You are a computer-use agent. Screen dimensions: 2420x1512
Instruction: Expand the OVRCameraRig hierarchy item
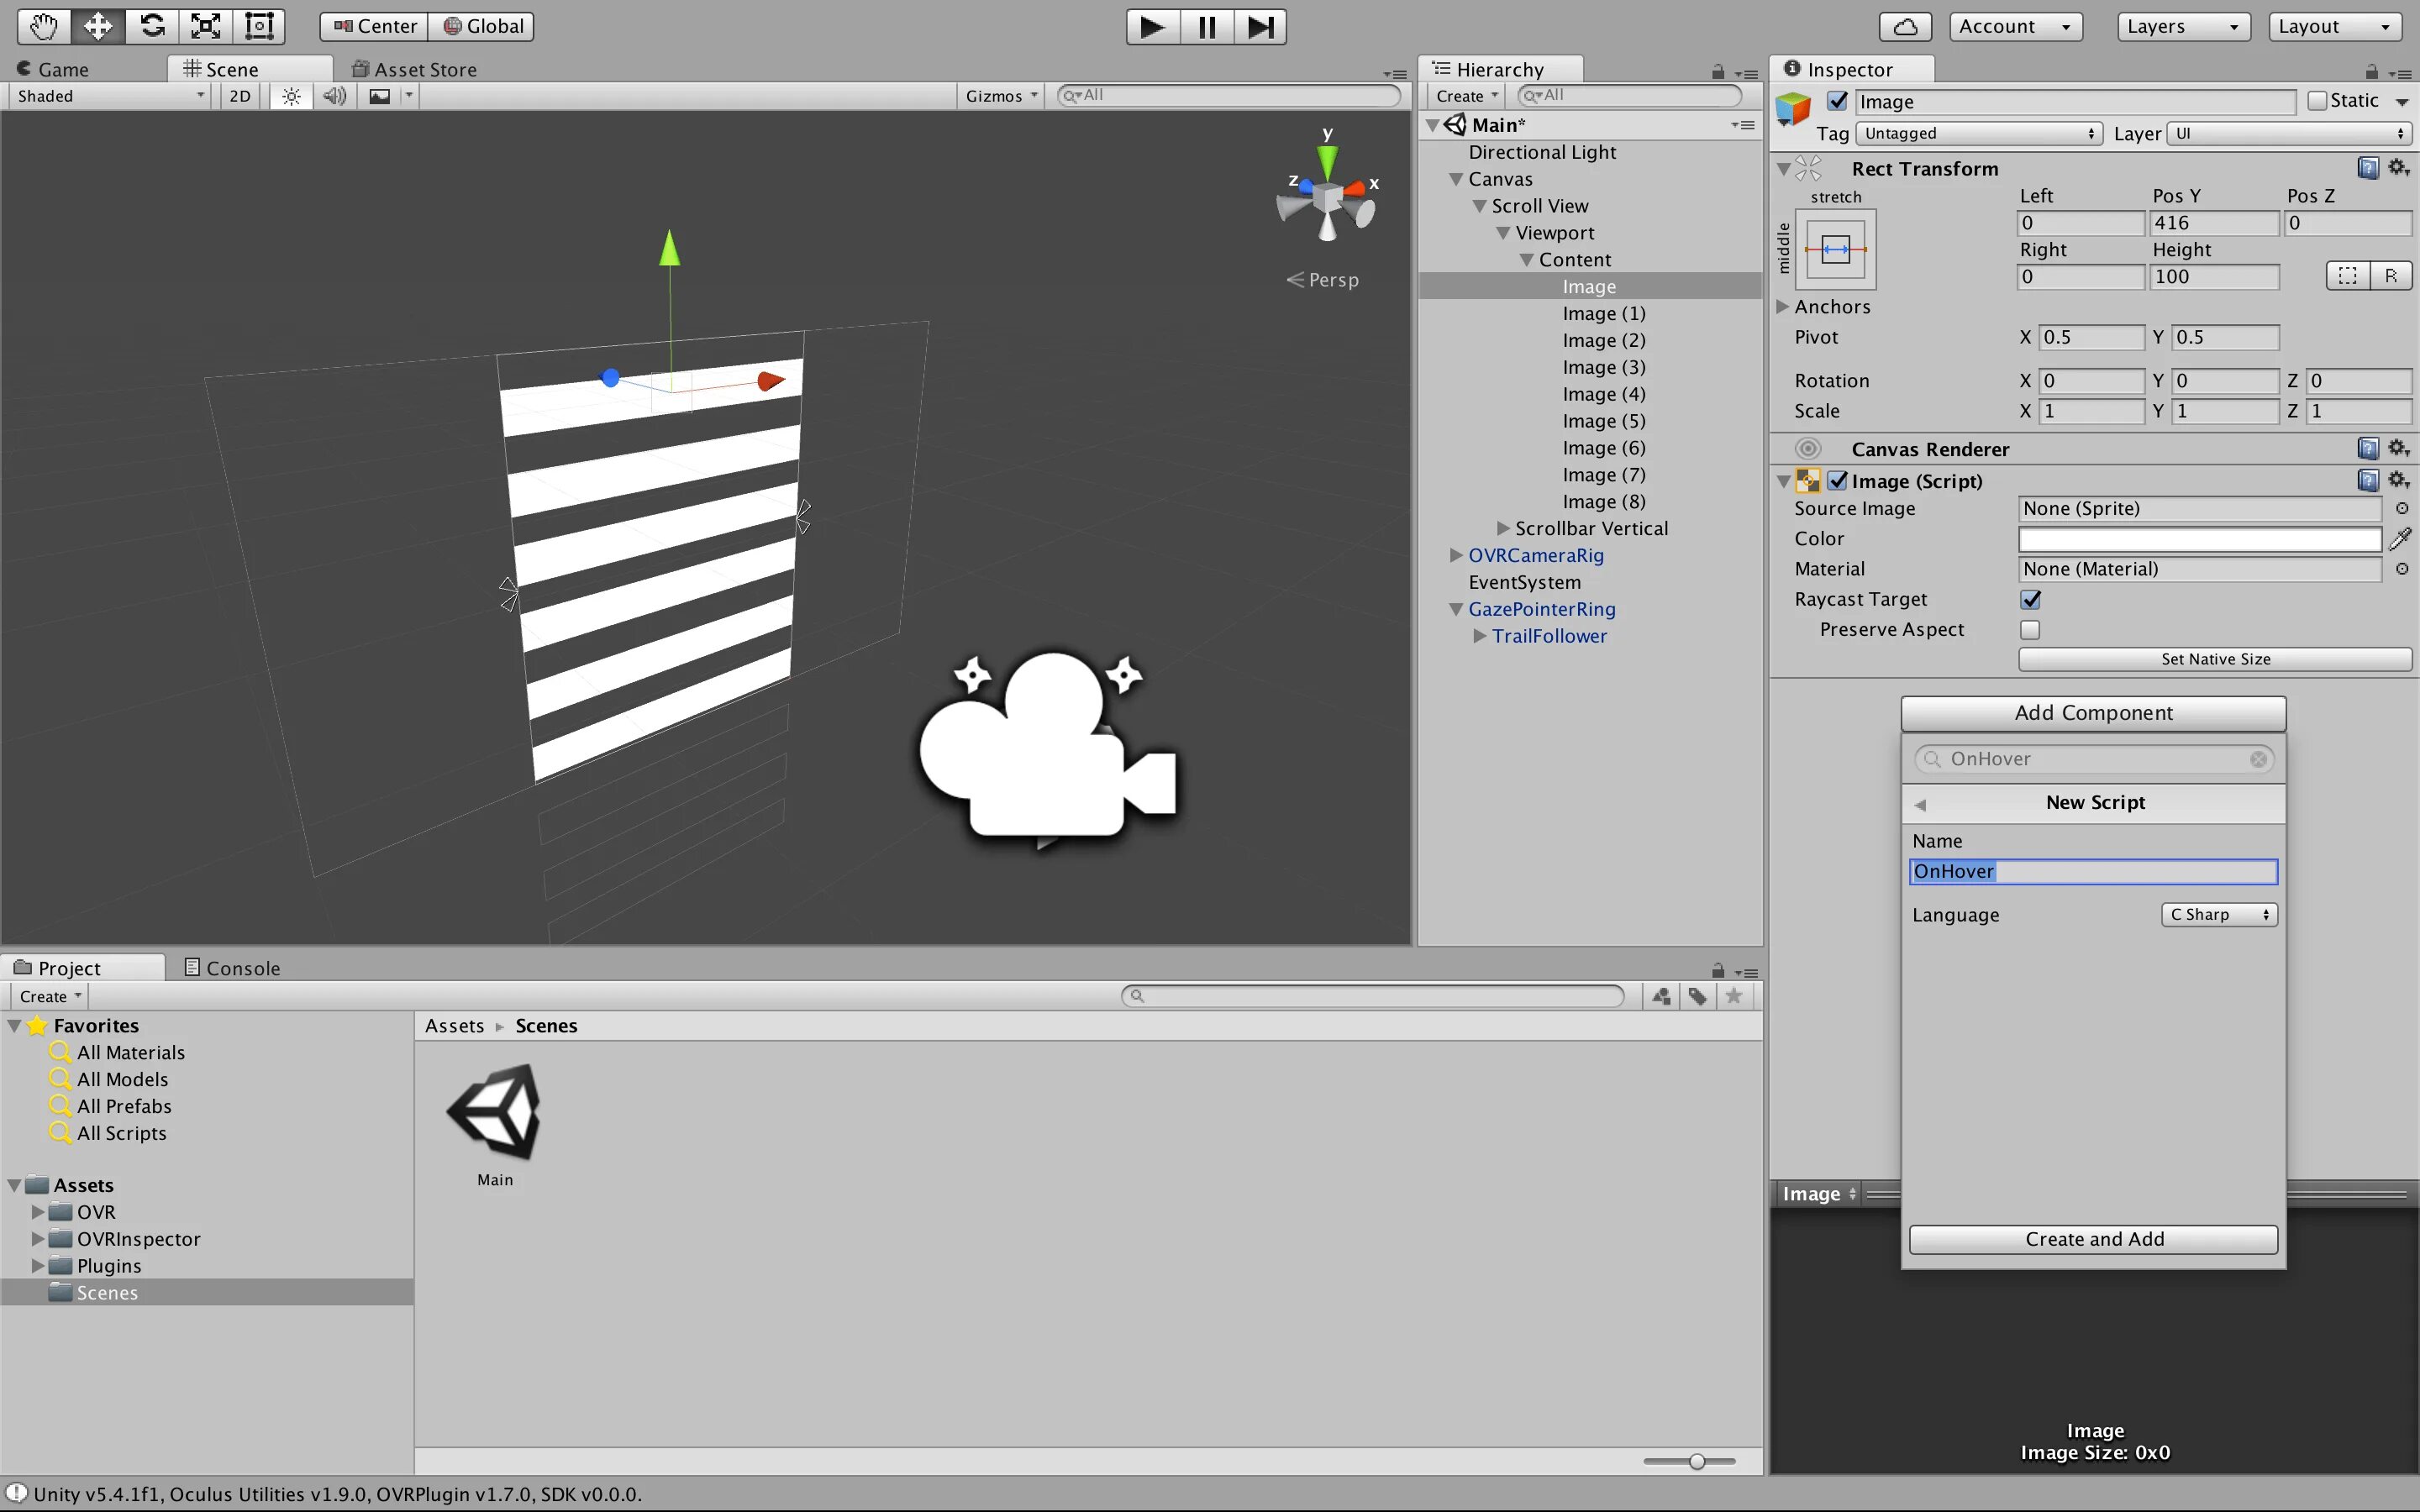[1456, 555]
